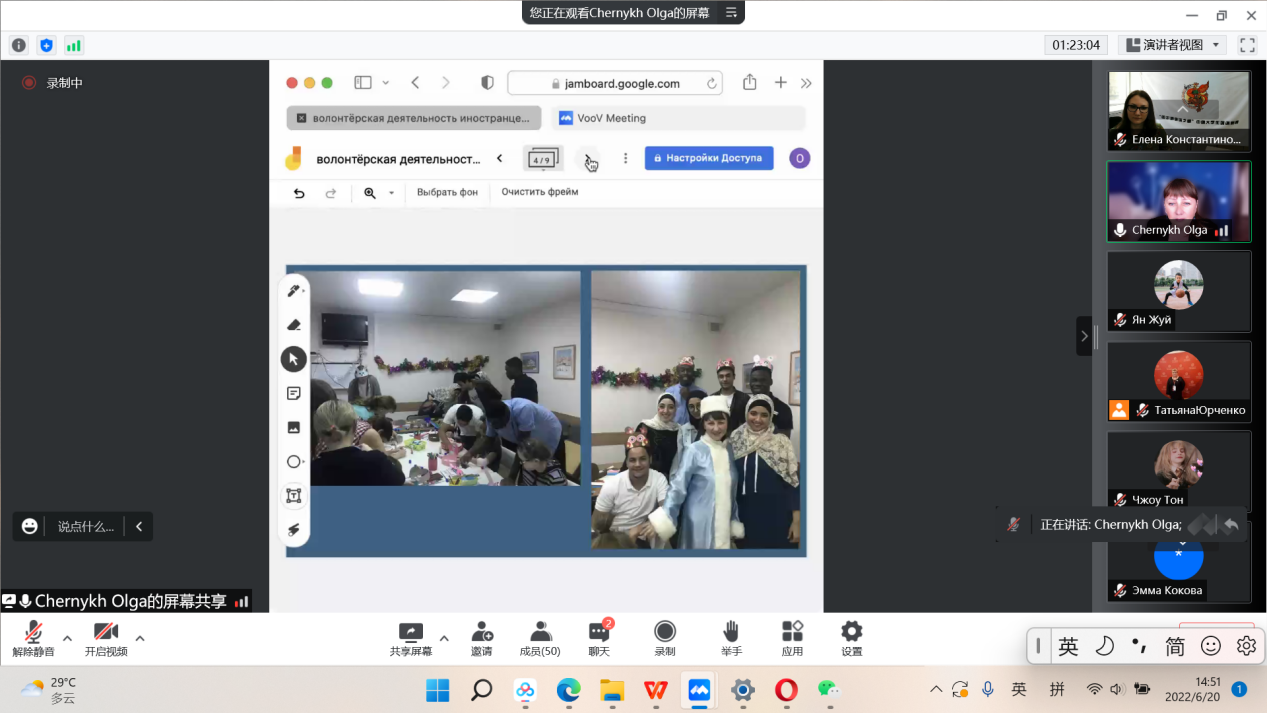Select Chernykh Olga's video thumbnail
1267x713 pixels.
(1179, 201)
